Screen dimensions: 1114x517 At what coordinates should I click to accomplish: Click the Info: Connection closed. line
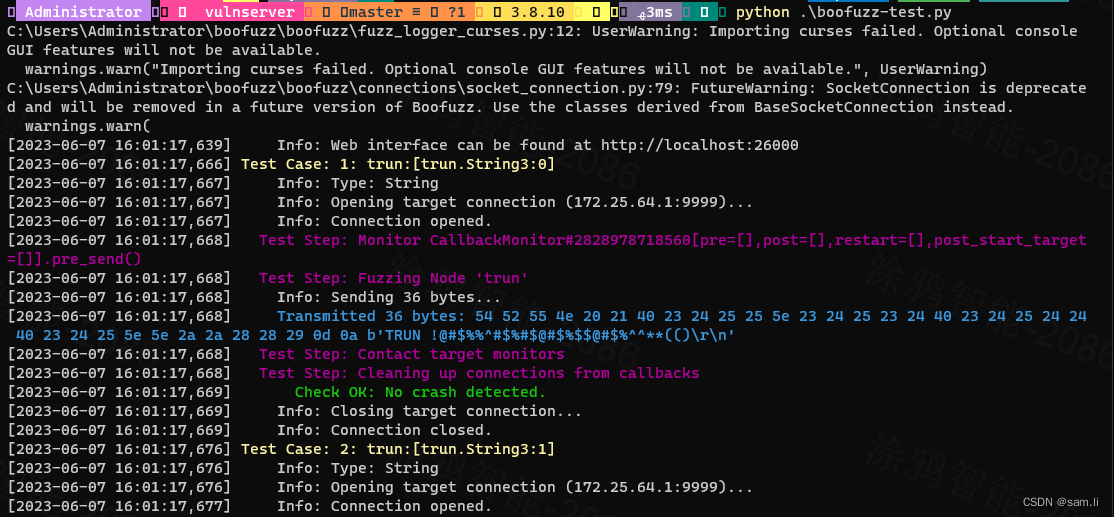(x=384, y=430)
